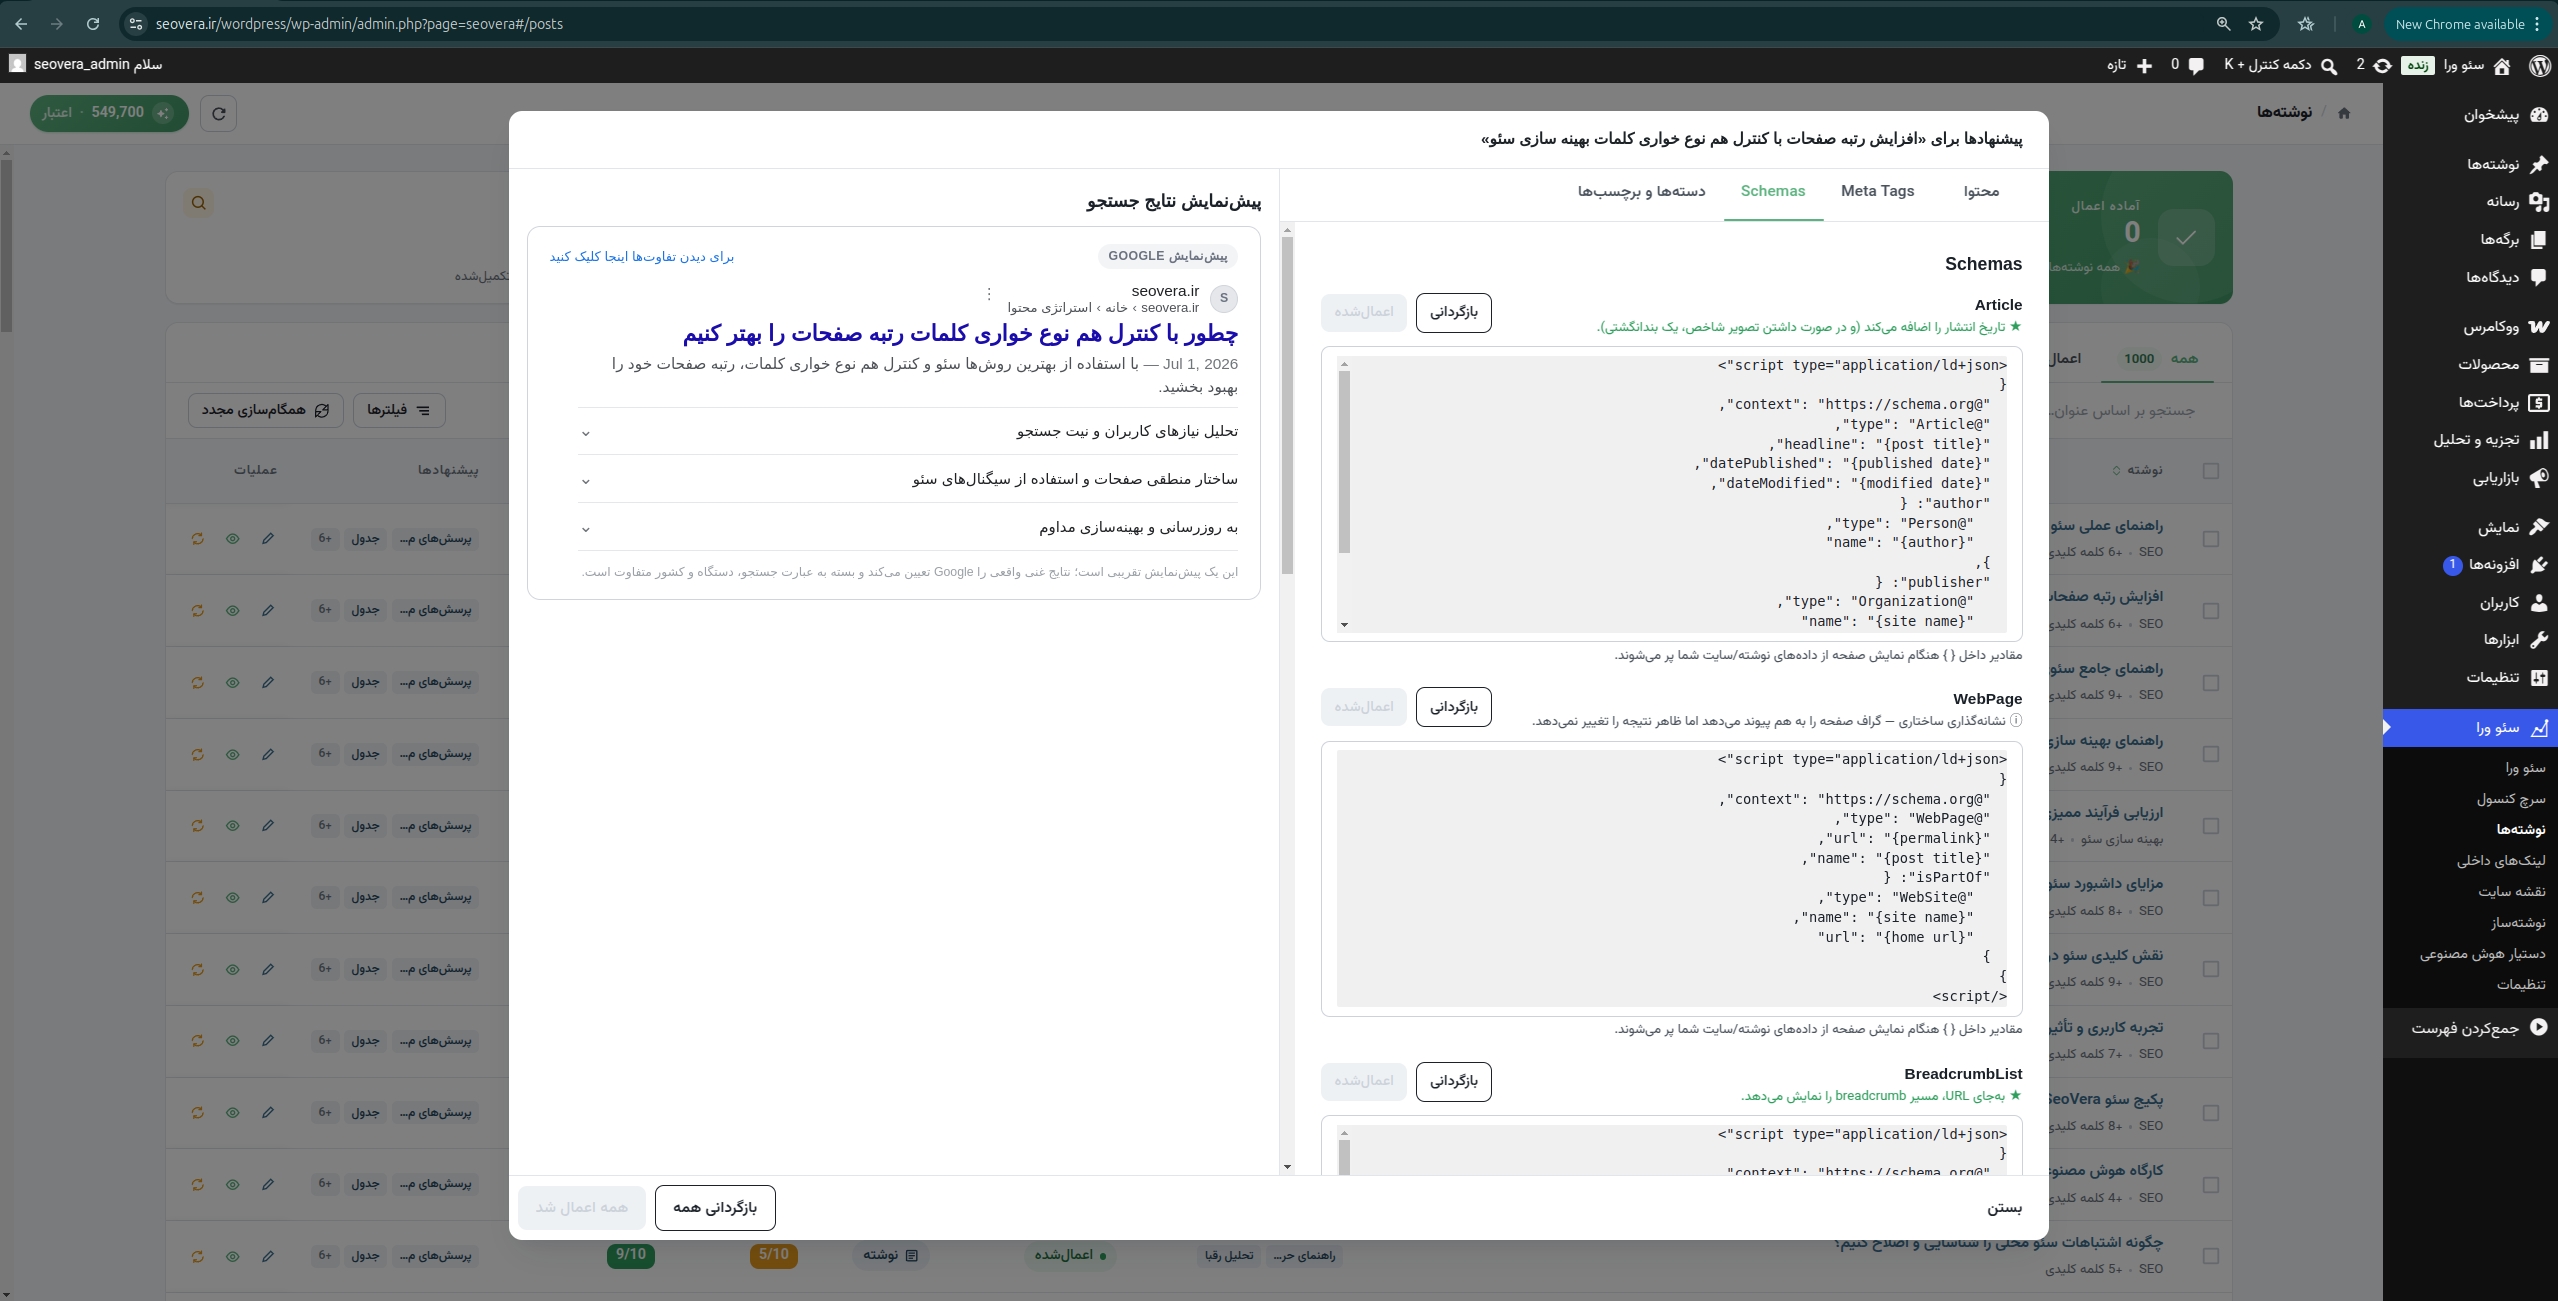Open Payments (پرداخت‌ها) icon in sidebar
This screenshot has height=1301, width=2558.
coord(2538,403)
